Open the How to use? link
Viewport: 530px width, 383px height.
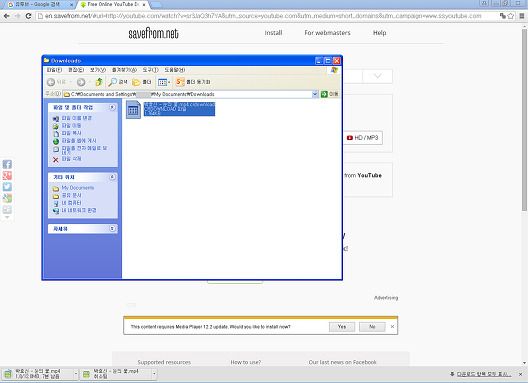click(x=245, y=362)
